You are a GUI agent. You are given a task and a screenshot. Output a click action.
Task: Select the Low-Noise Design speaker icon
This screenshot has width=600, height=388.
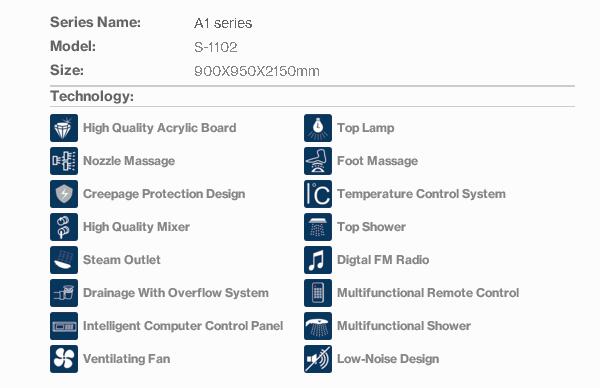(x=318, y=359)
